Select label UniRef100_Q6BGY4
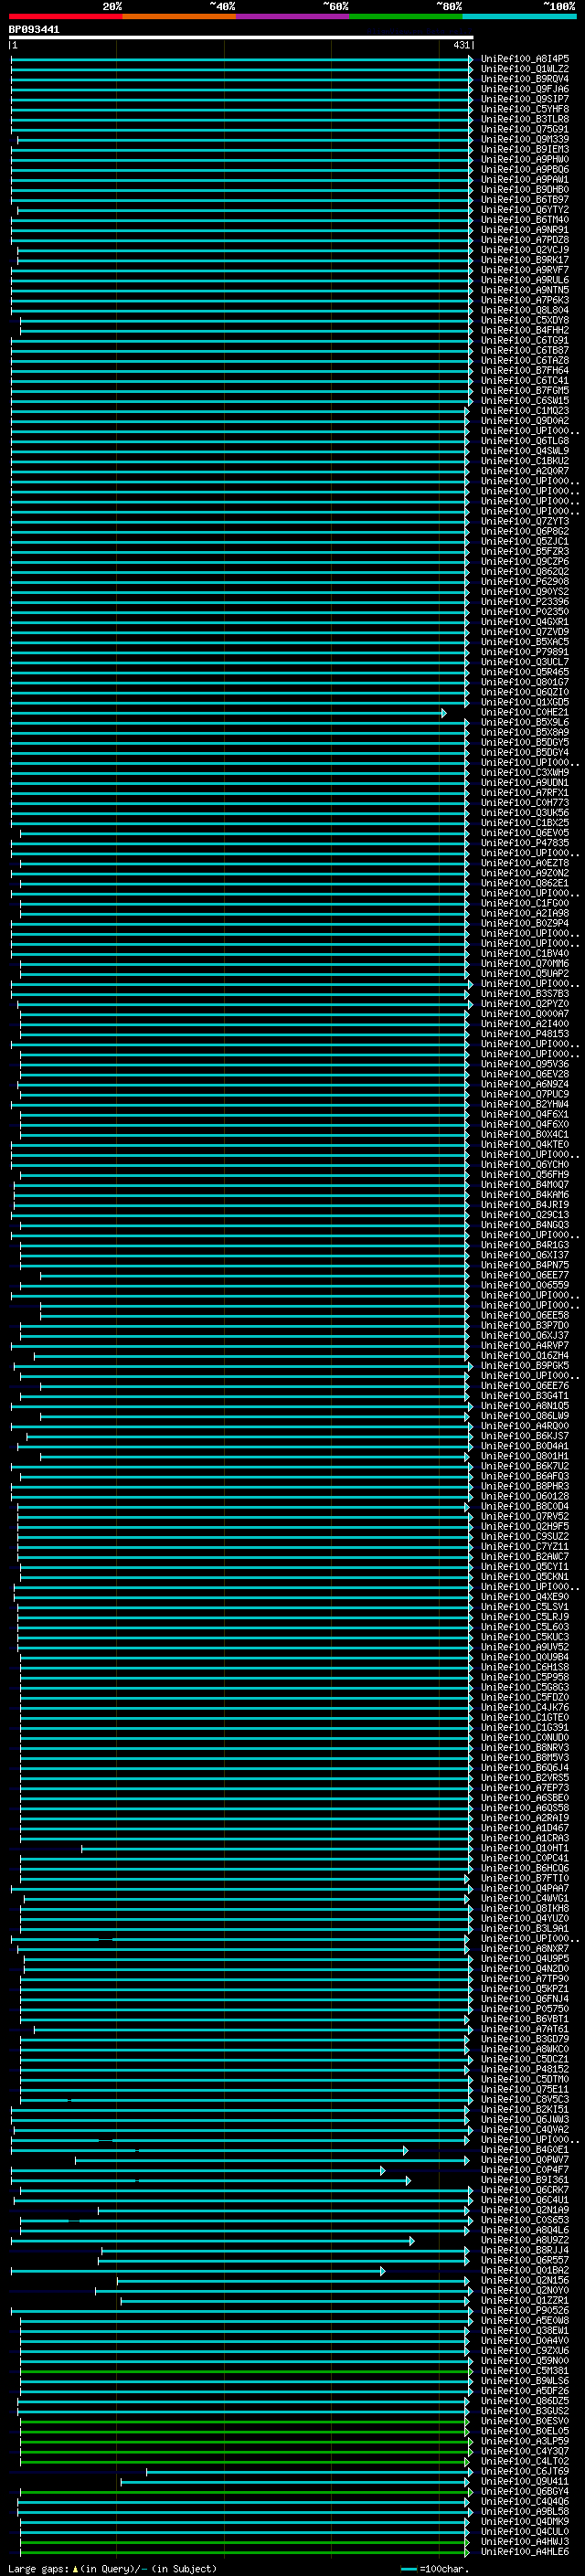 [x=524, y=2493]
